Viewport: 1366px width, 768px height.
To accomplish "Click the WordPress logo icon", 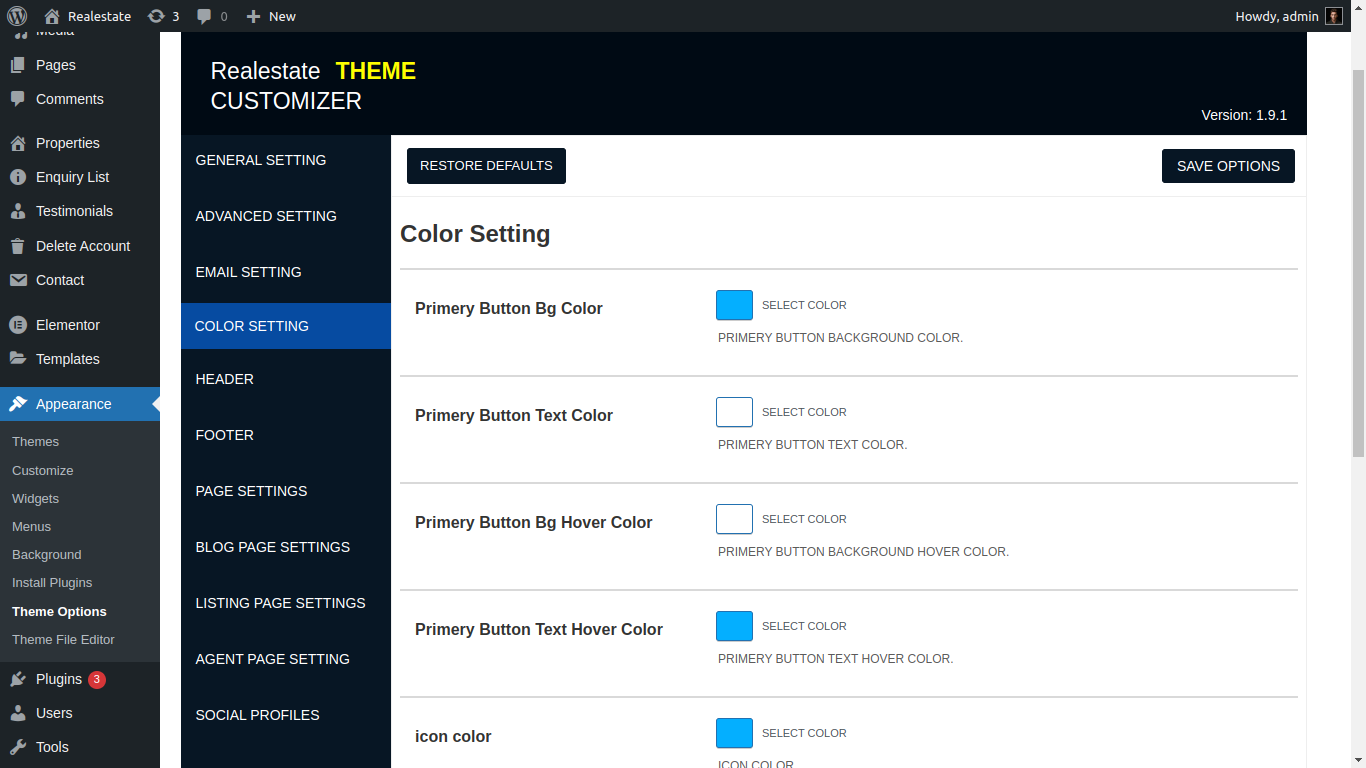I will click(x=17, y=16).
